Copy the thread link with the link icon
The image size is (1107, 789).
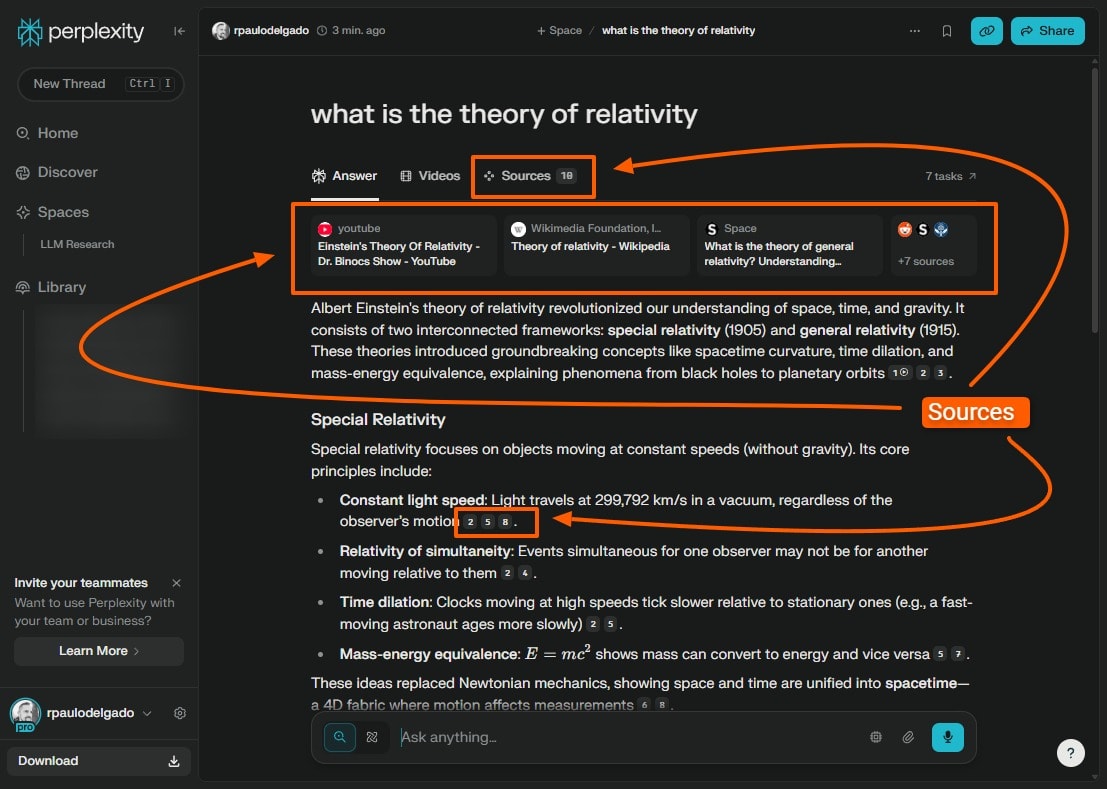tap(986, 30)
